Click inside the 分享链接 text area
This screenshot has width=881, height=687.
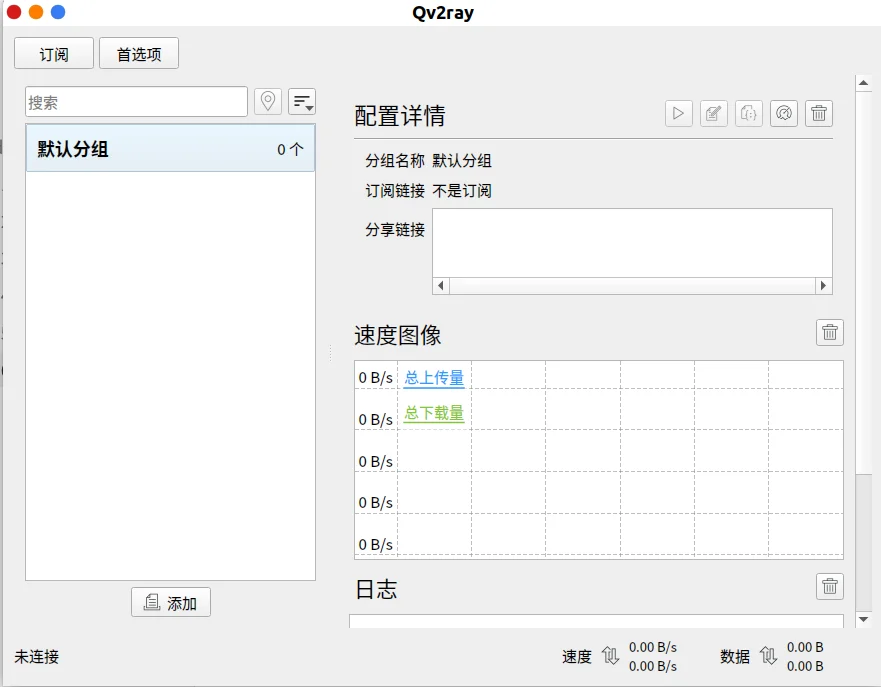pos(633,243)
